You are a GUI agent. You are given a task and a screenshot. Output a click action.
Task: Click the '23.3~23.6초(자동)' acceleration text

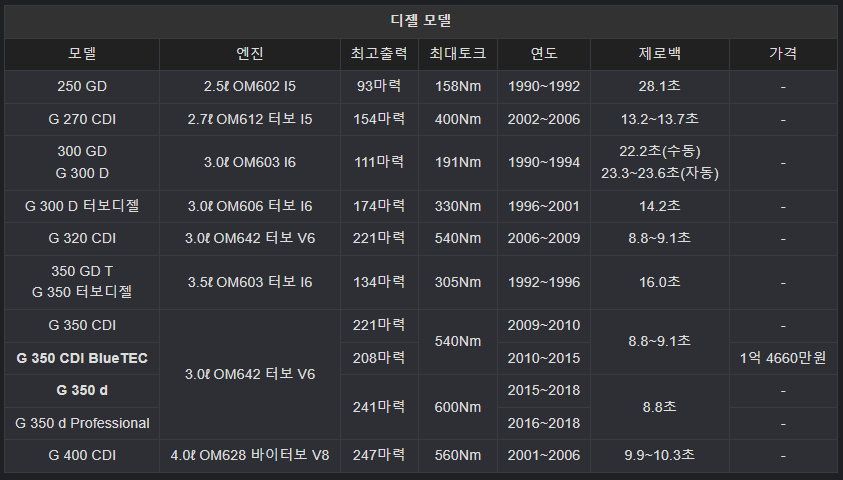tap(660, 174)
